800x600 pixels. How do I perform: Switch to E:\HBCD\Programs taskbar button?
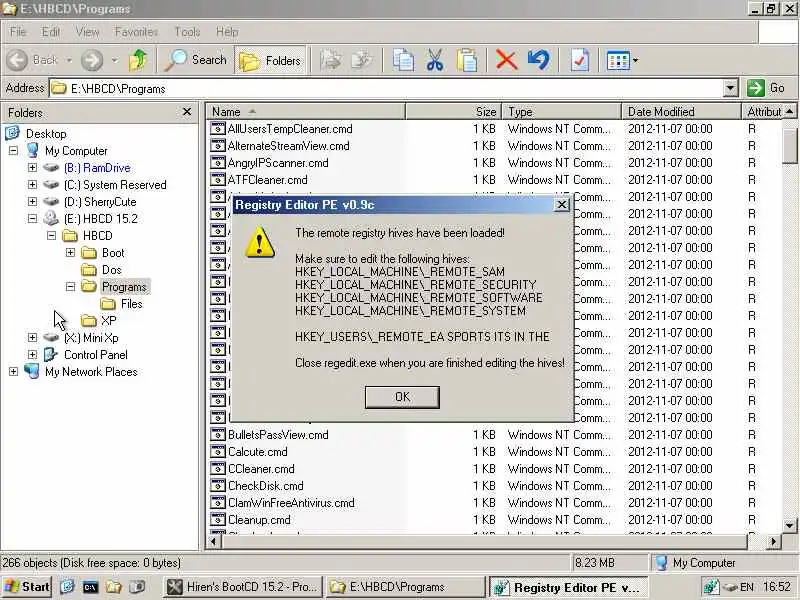(x=405, y=587)
